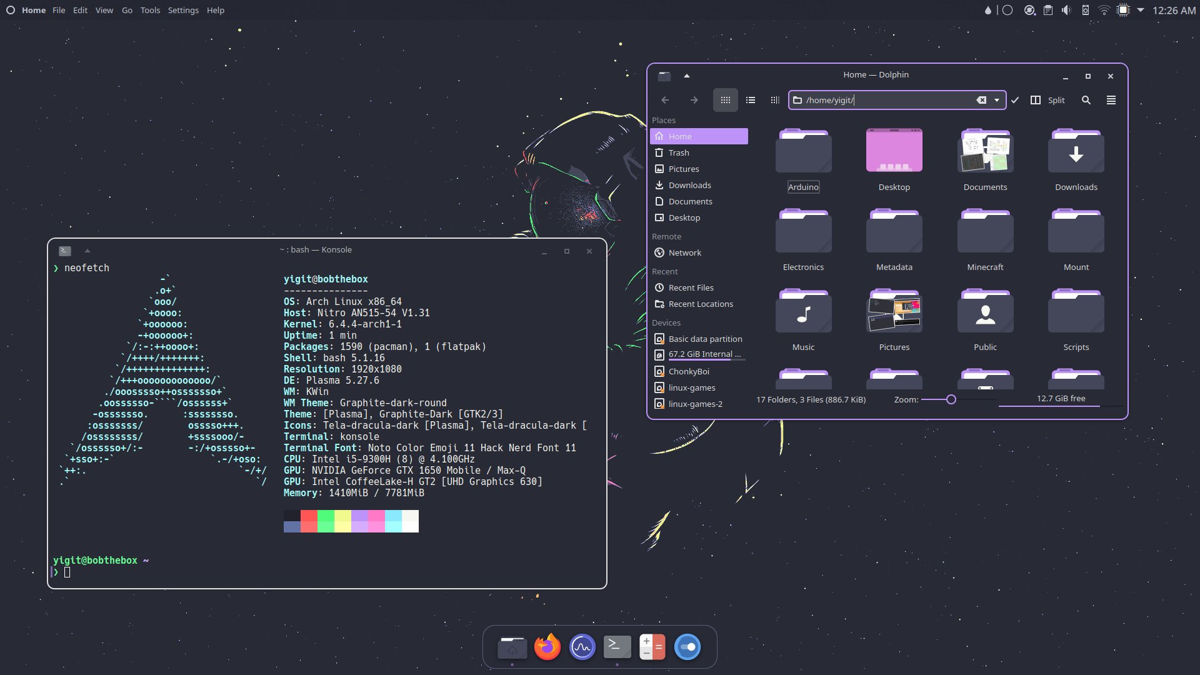Launch calculator from the dock

652,647
